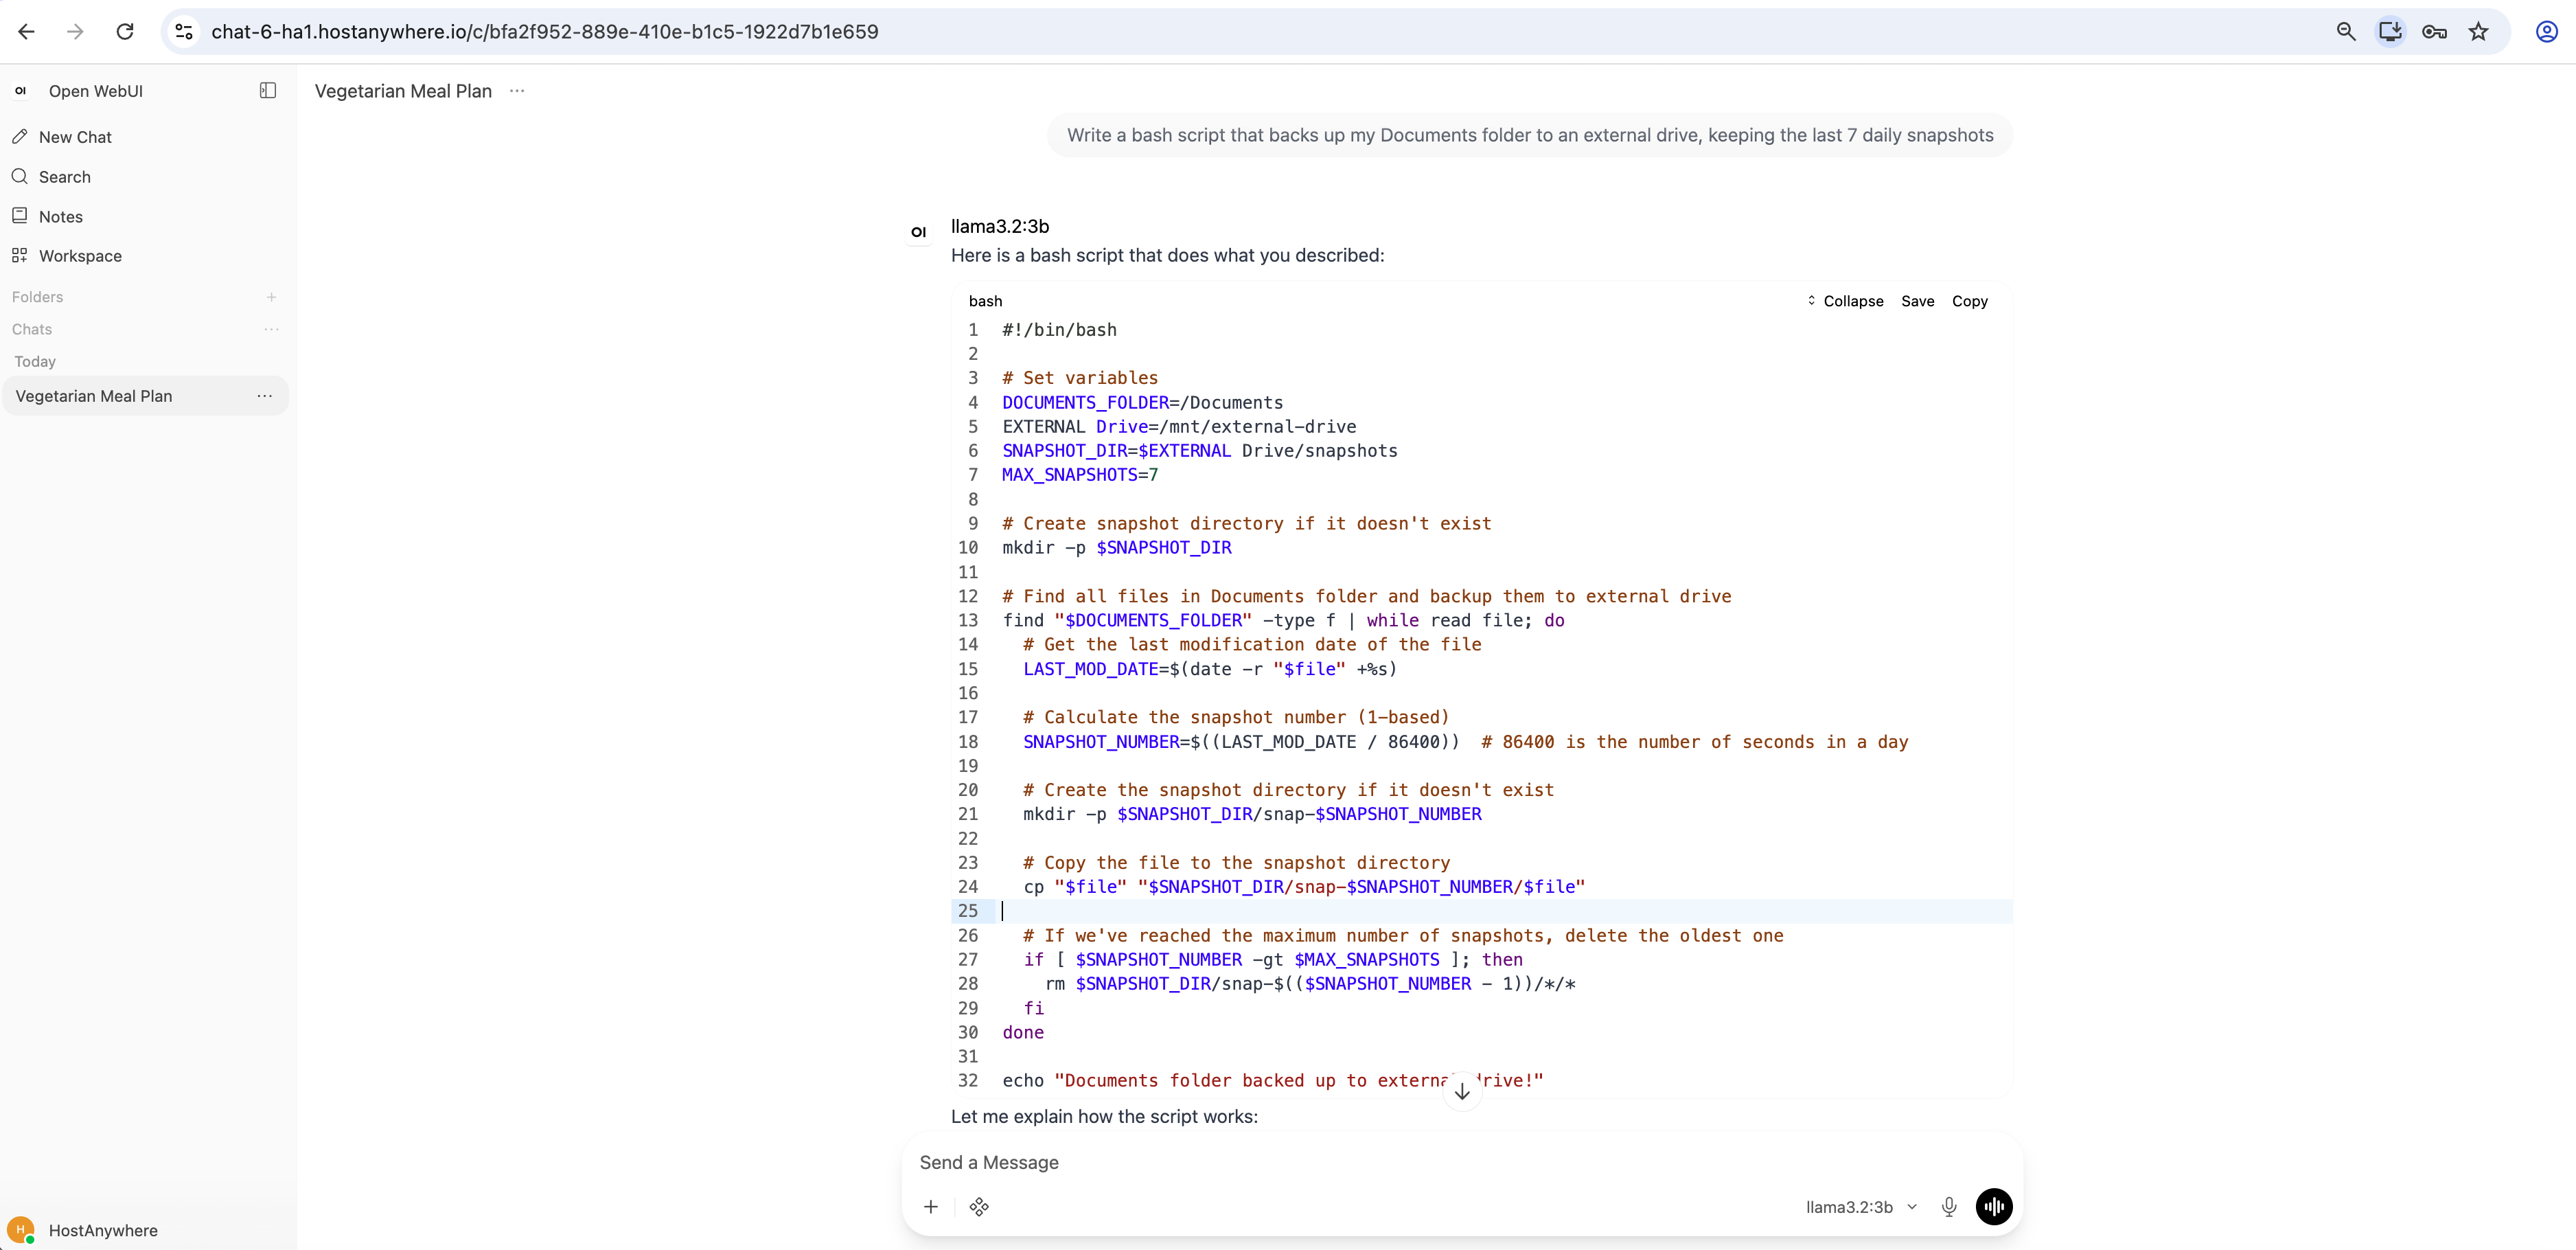Install app icon in address bar

tap(2390, 32)
